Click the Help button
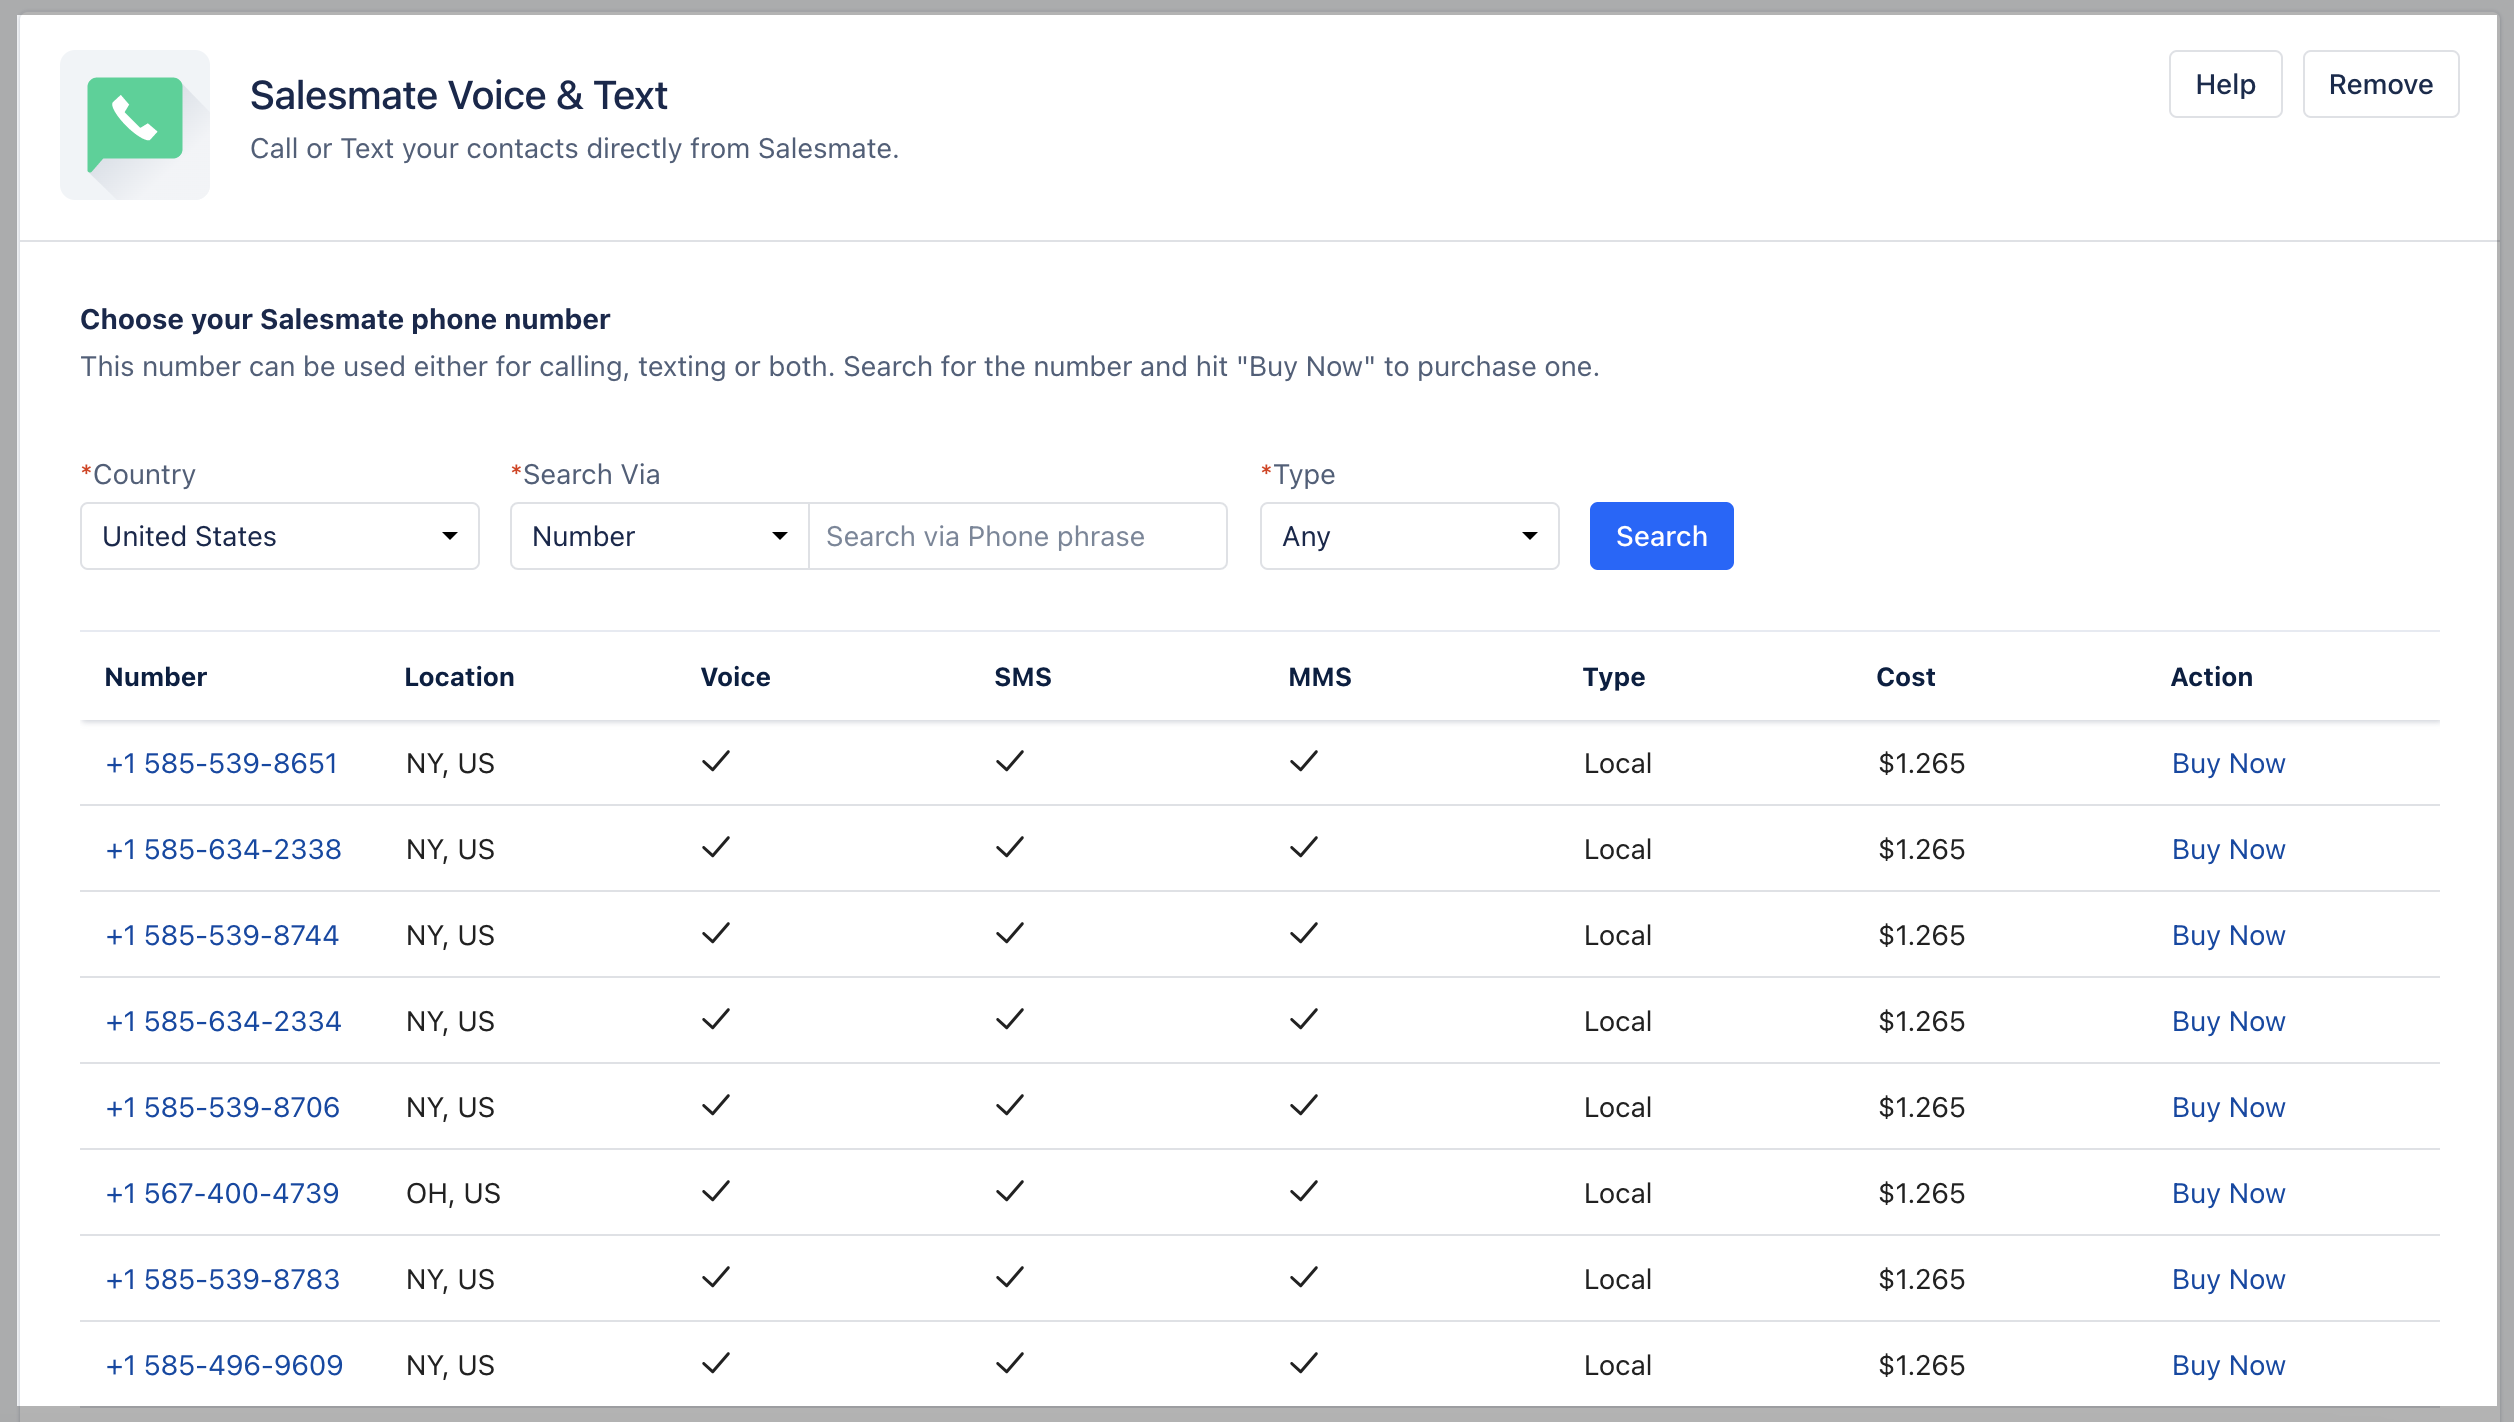Image resolution: width=2514 pixels, height=1422 pixels. pyautogui.click(x=2224, y=84)
